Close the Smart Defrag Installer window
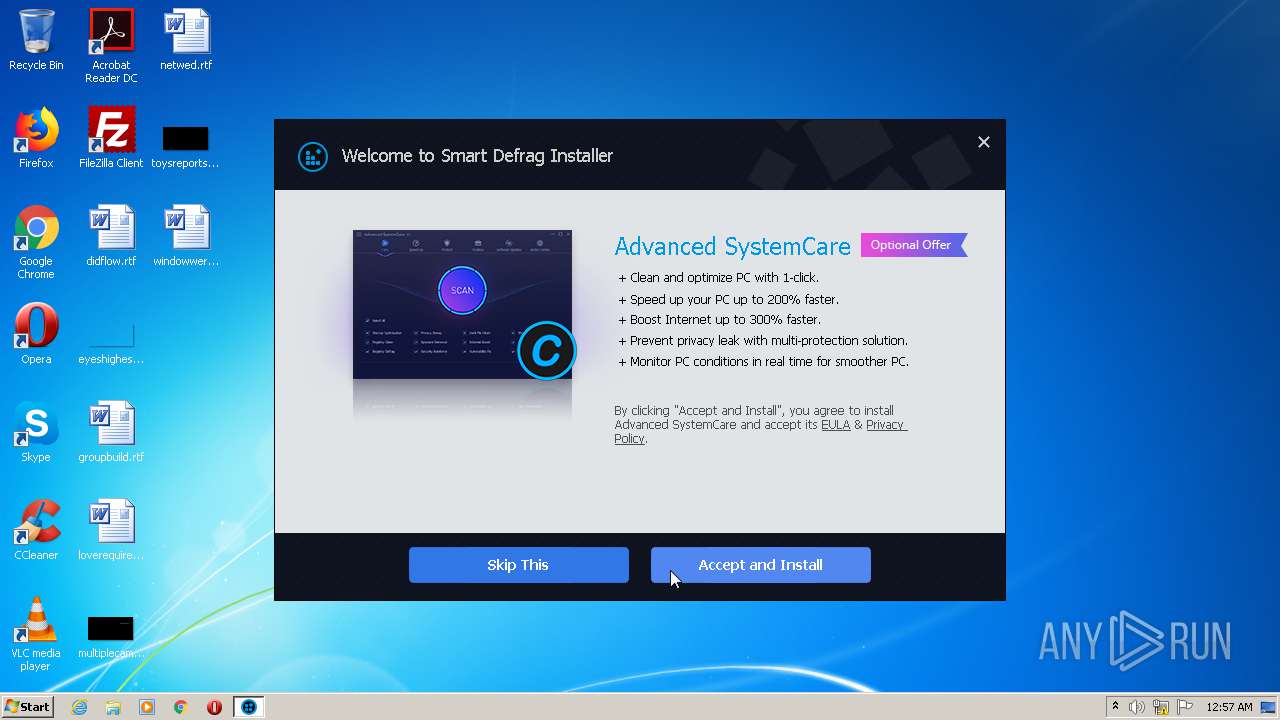Screen dimensions: 1280x720 [x=984, y=142]
